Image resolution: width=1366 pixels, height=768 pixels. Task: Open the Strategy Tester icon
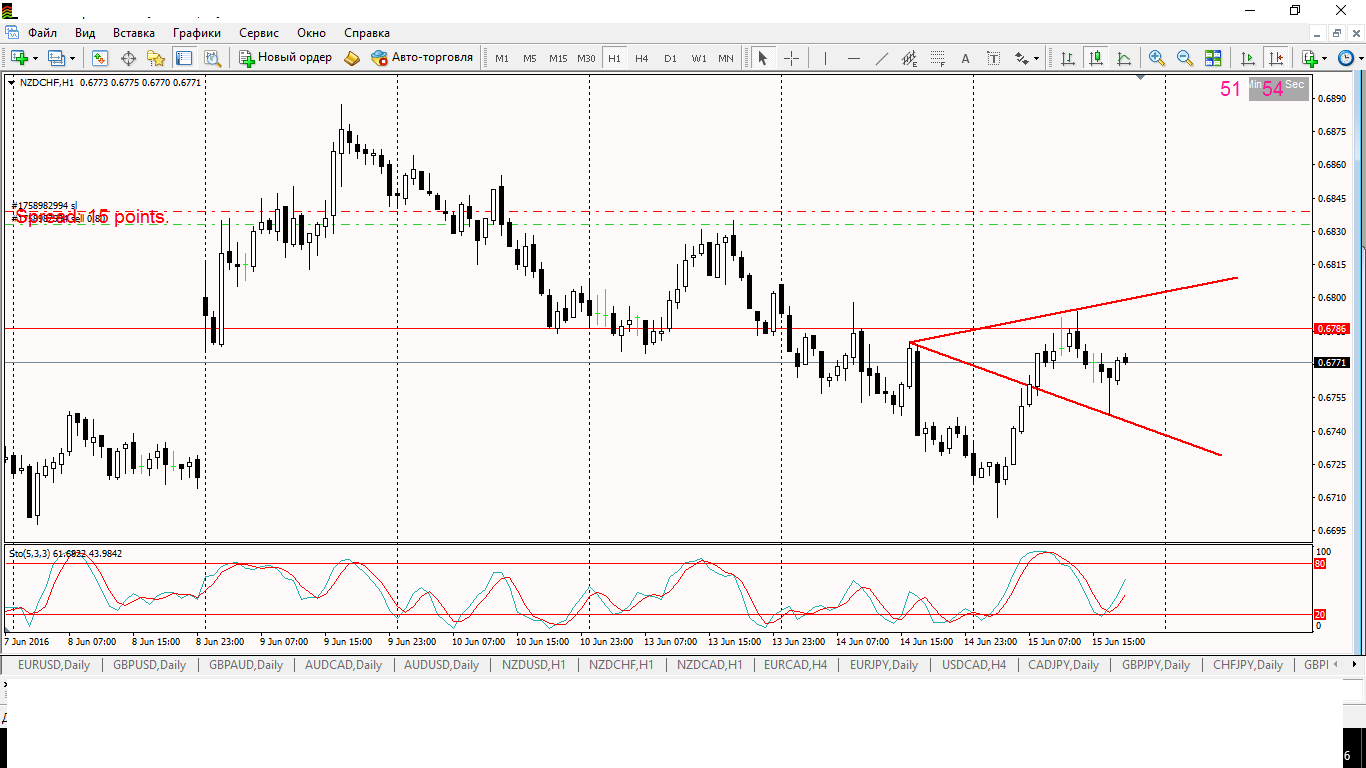pyautogui.click(x=212, y=58)
